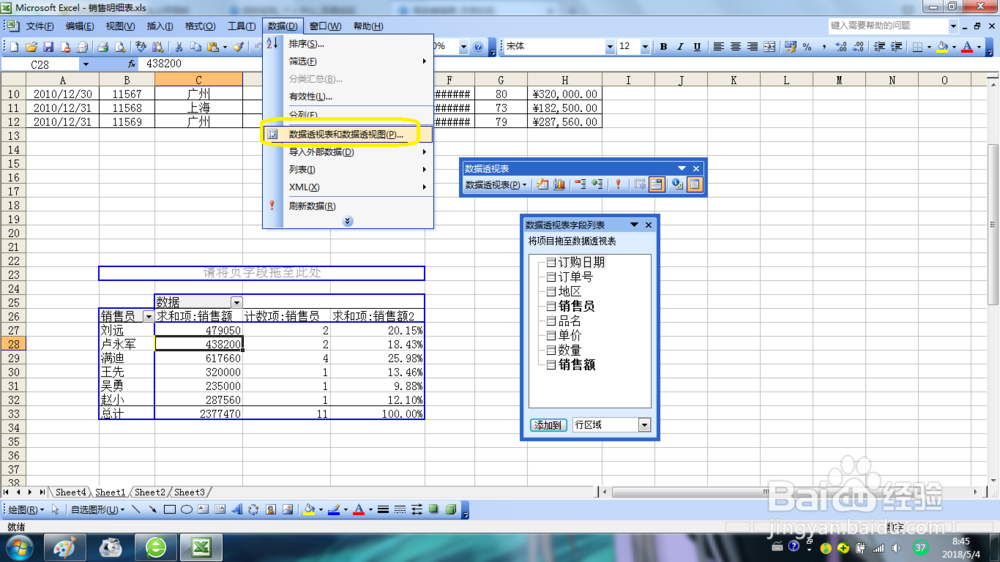1000x562 pixels.
Task: Switch to the Sheet3 tab
Action: point(189,492)
